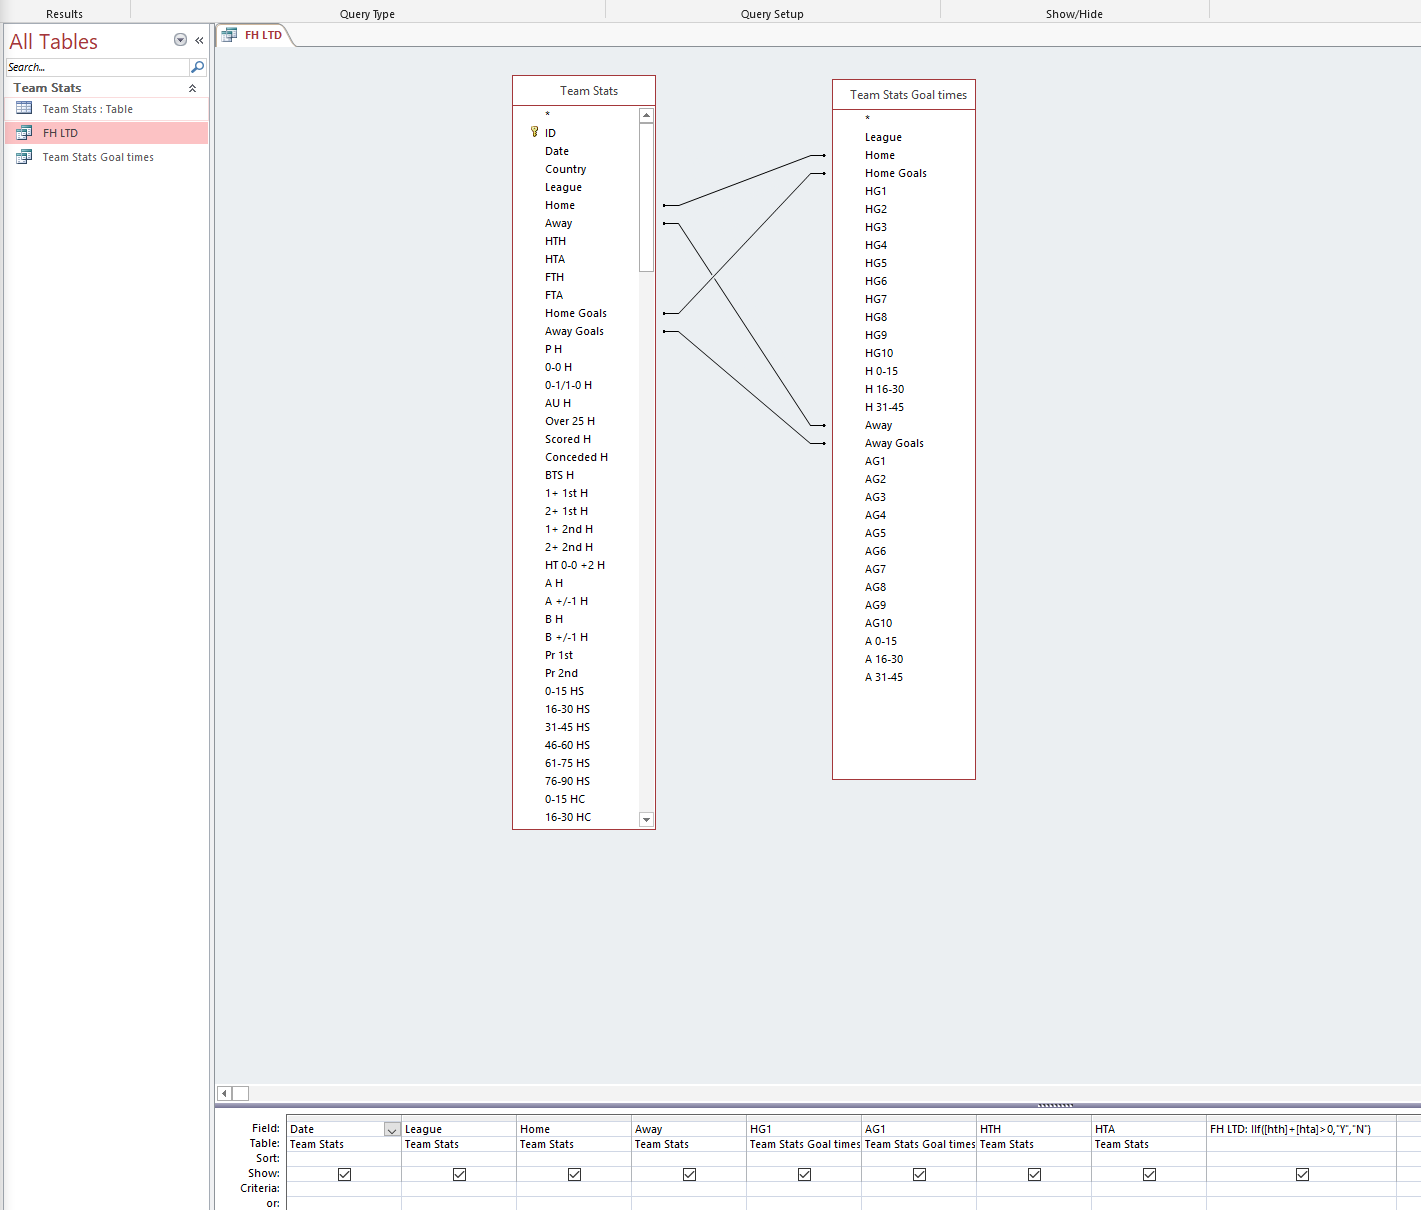This screenshot has width=1421, height=1210.
Task: Click the HTA field cell in the query grid
Action: [x=1149, y=1129]
